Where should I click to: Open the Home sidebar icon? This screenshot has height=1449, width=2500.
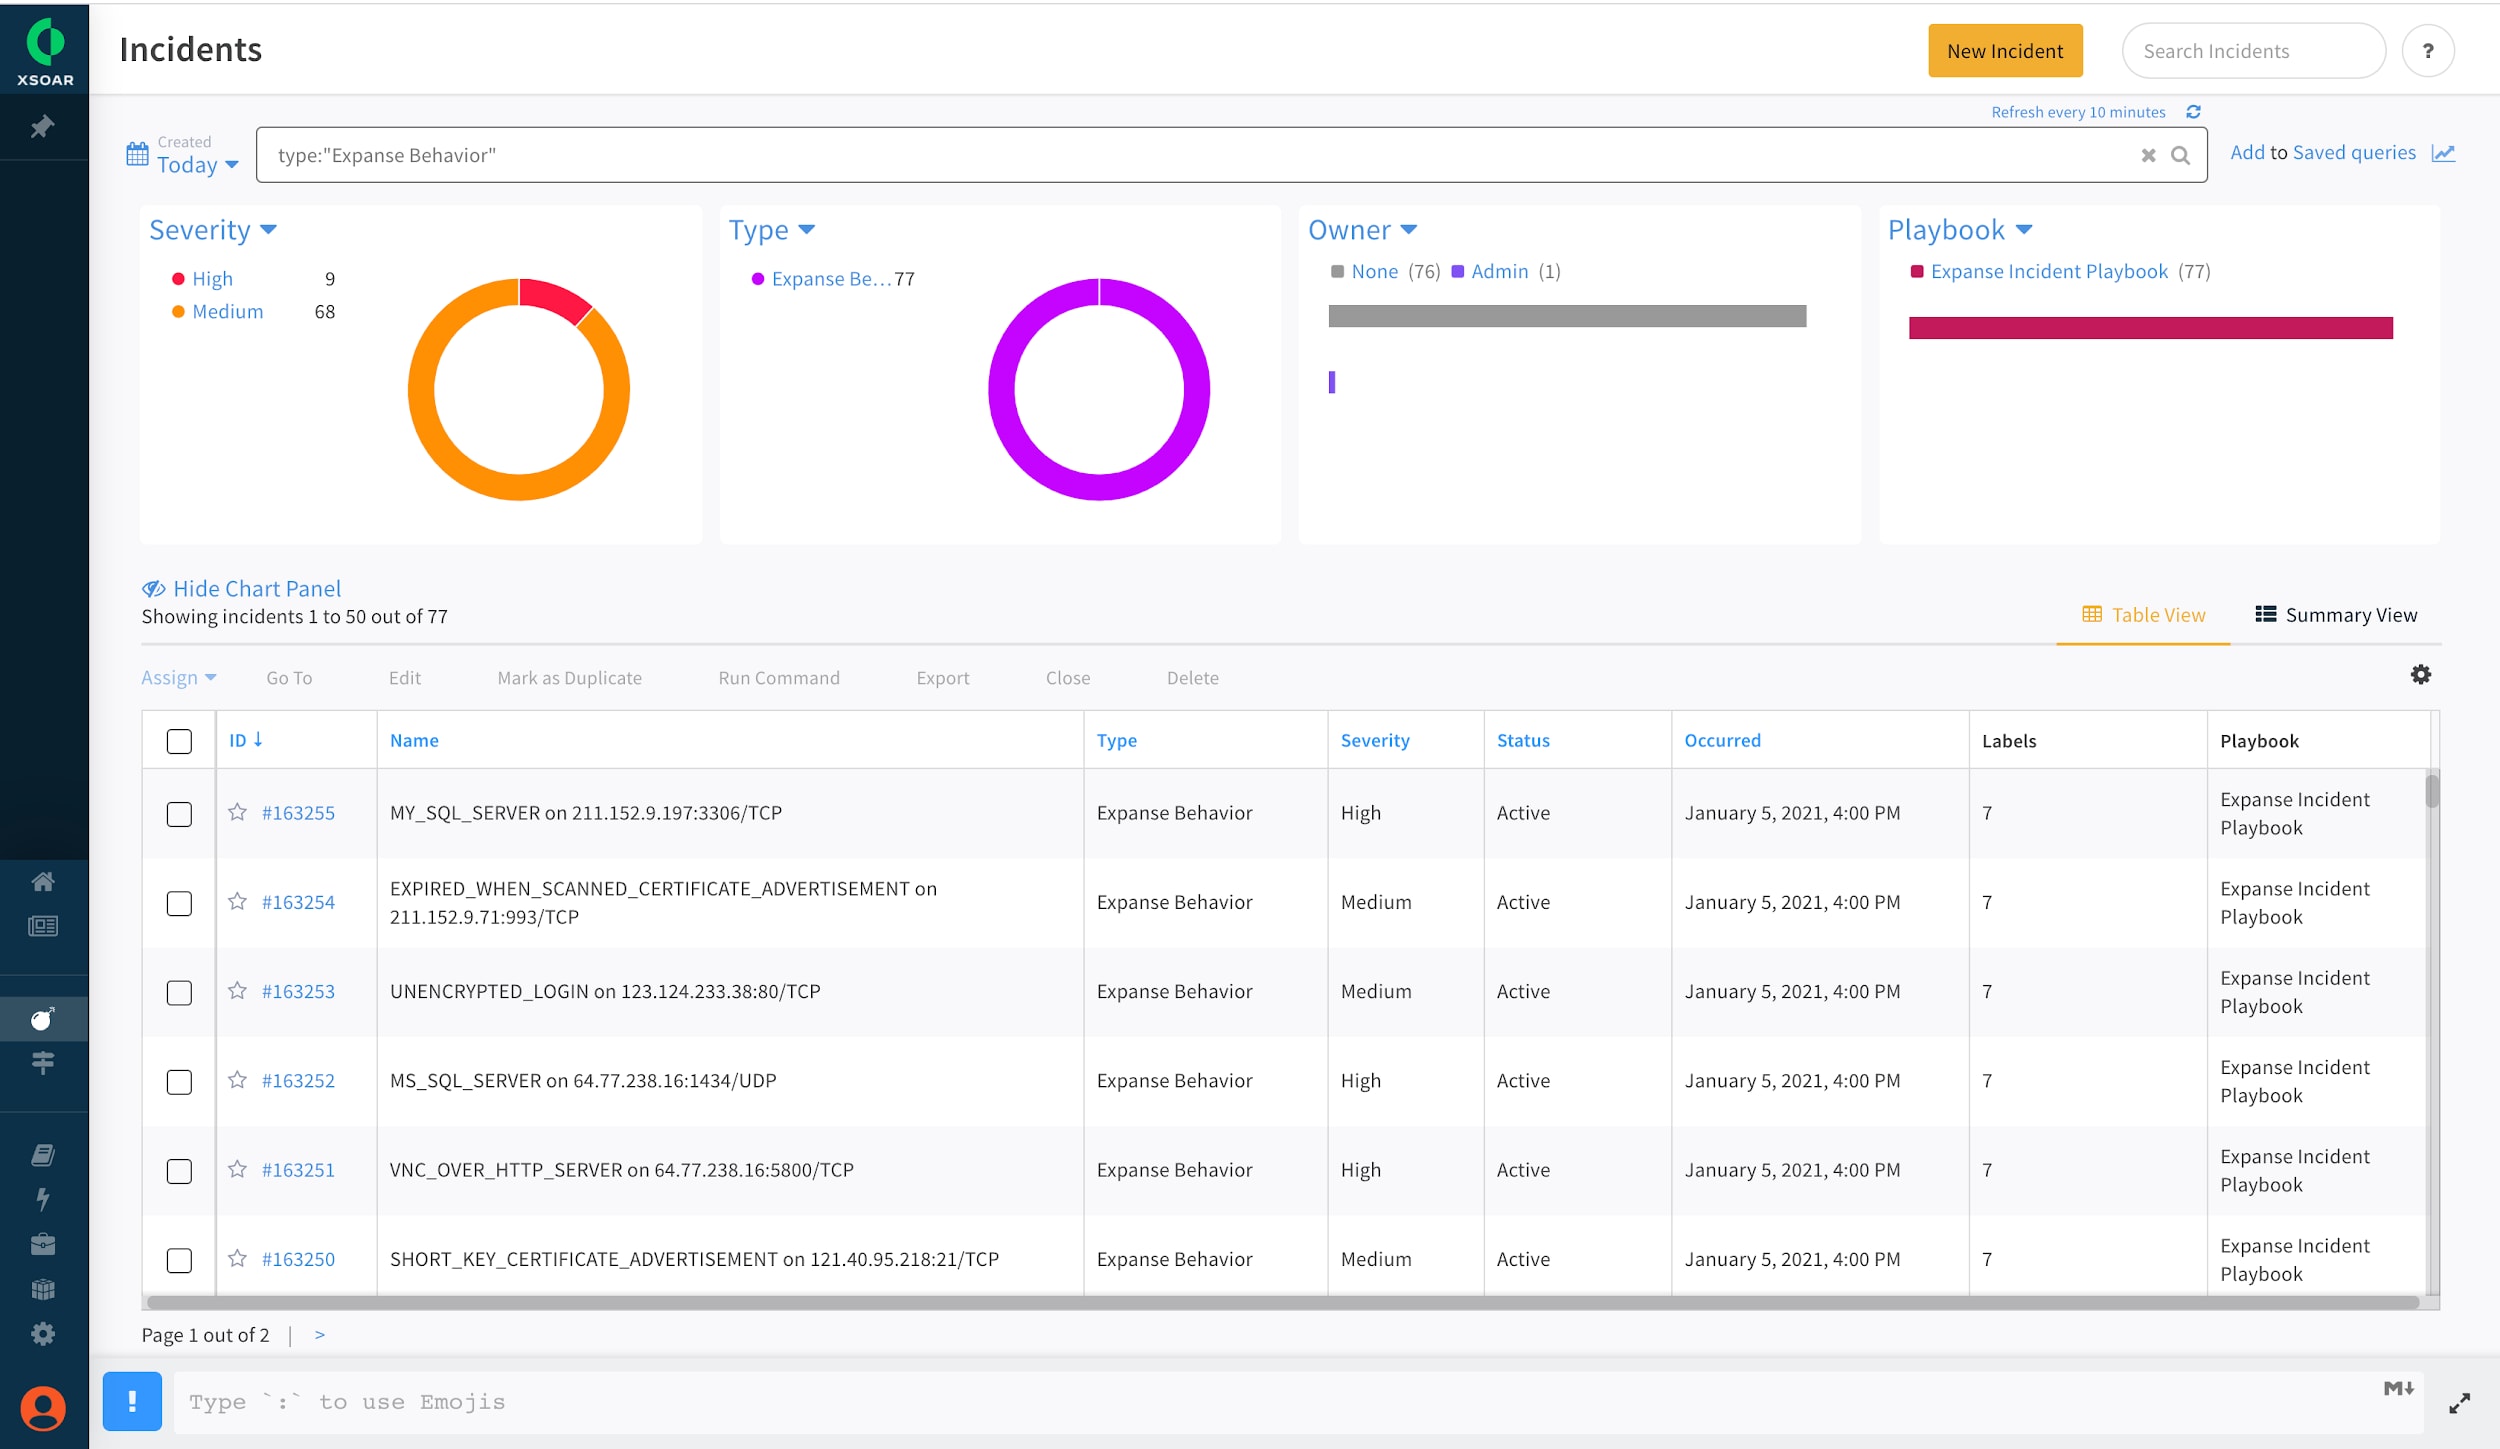[x=43, y=881]
